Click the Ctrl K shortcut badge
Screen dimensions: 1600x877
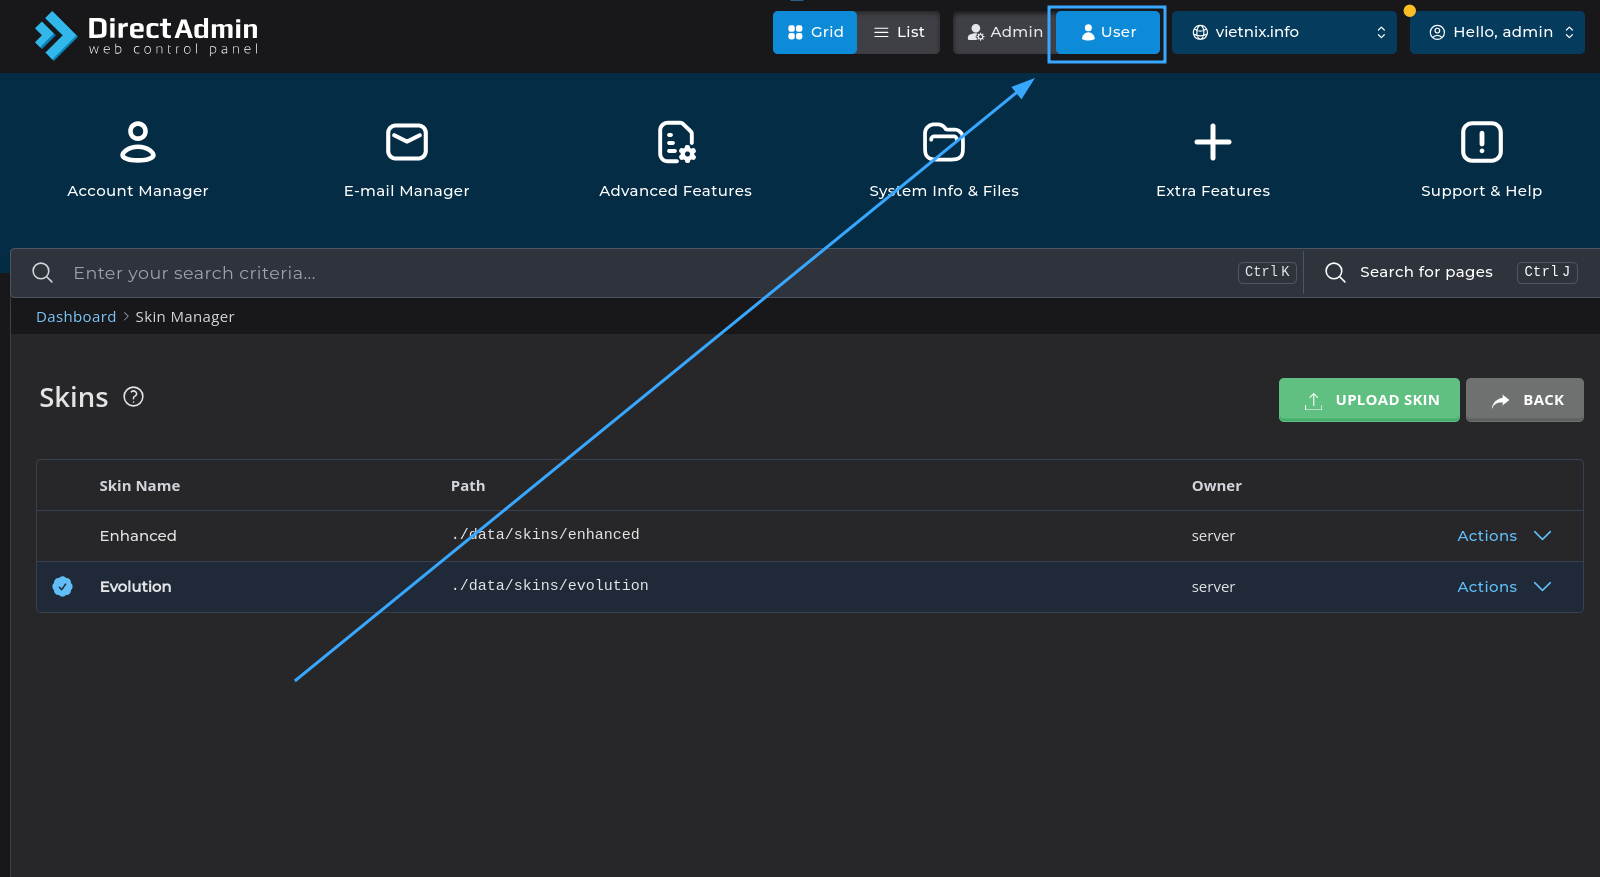(1268, 272)
